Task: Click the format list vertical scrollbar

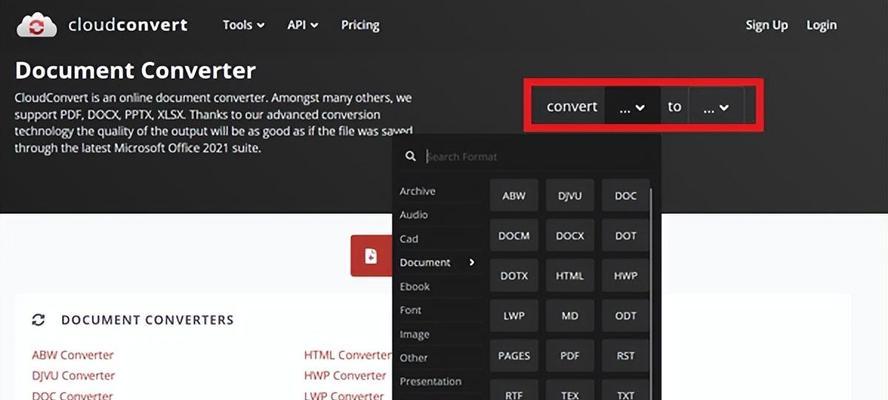Action: (x=652, y=293)
